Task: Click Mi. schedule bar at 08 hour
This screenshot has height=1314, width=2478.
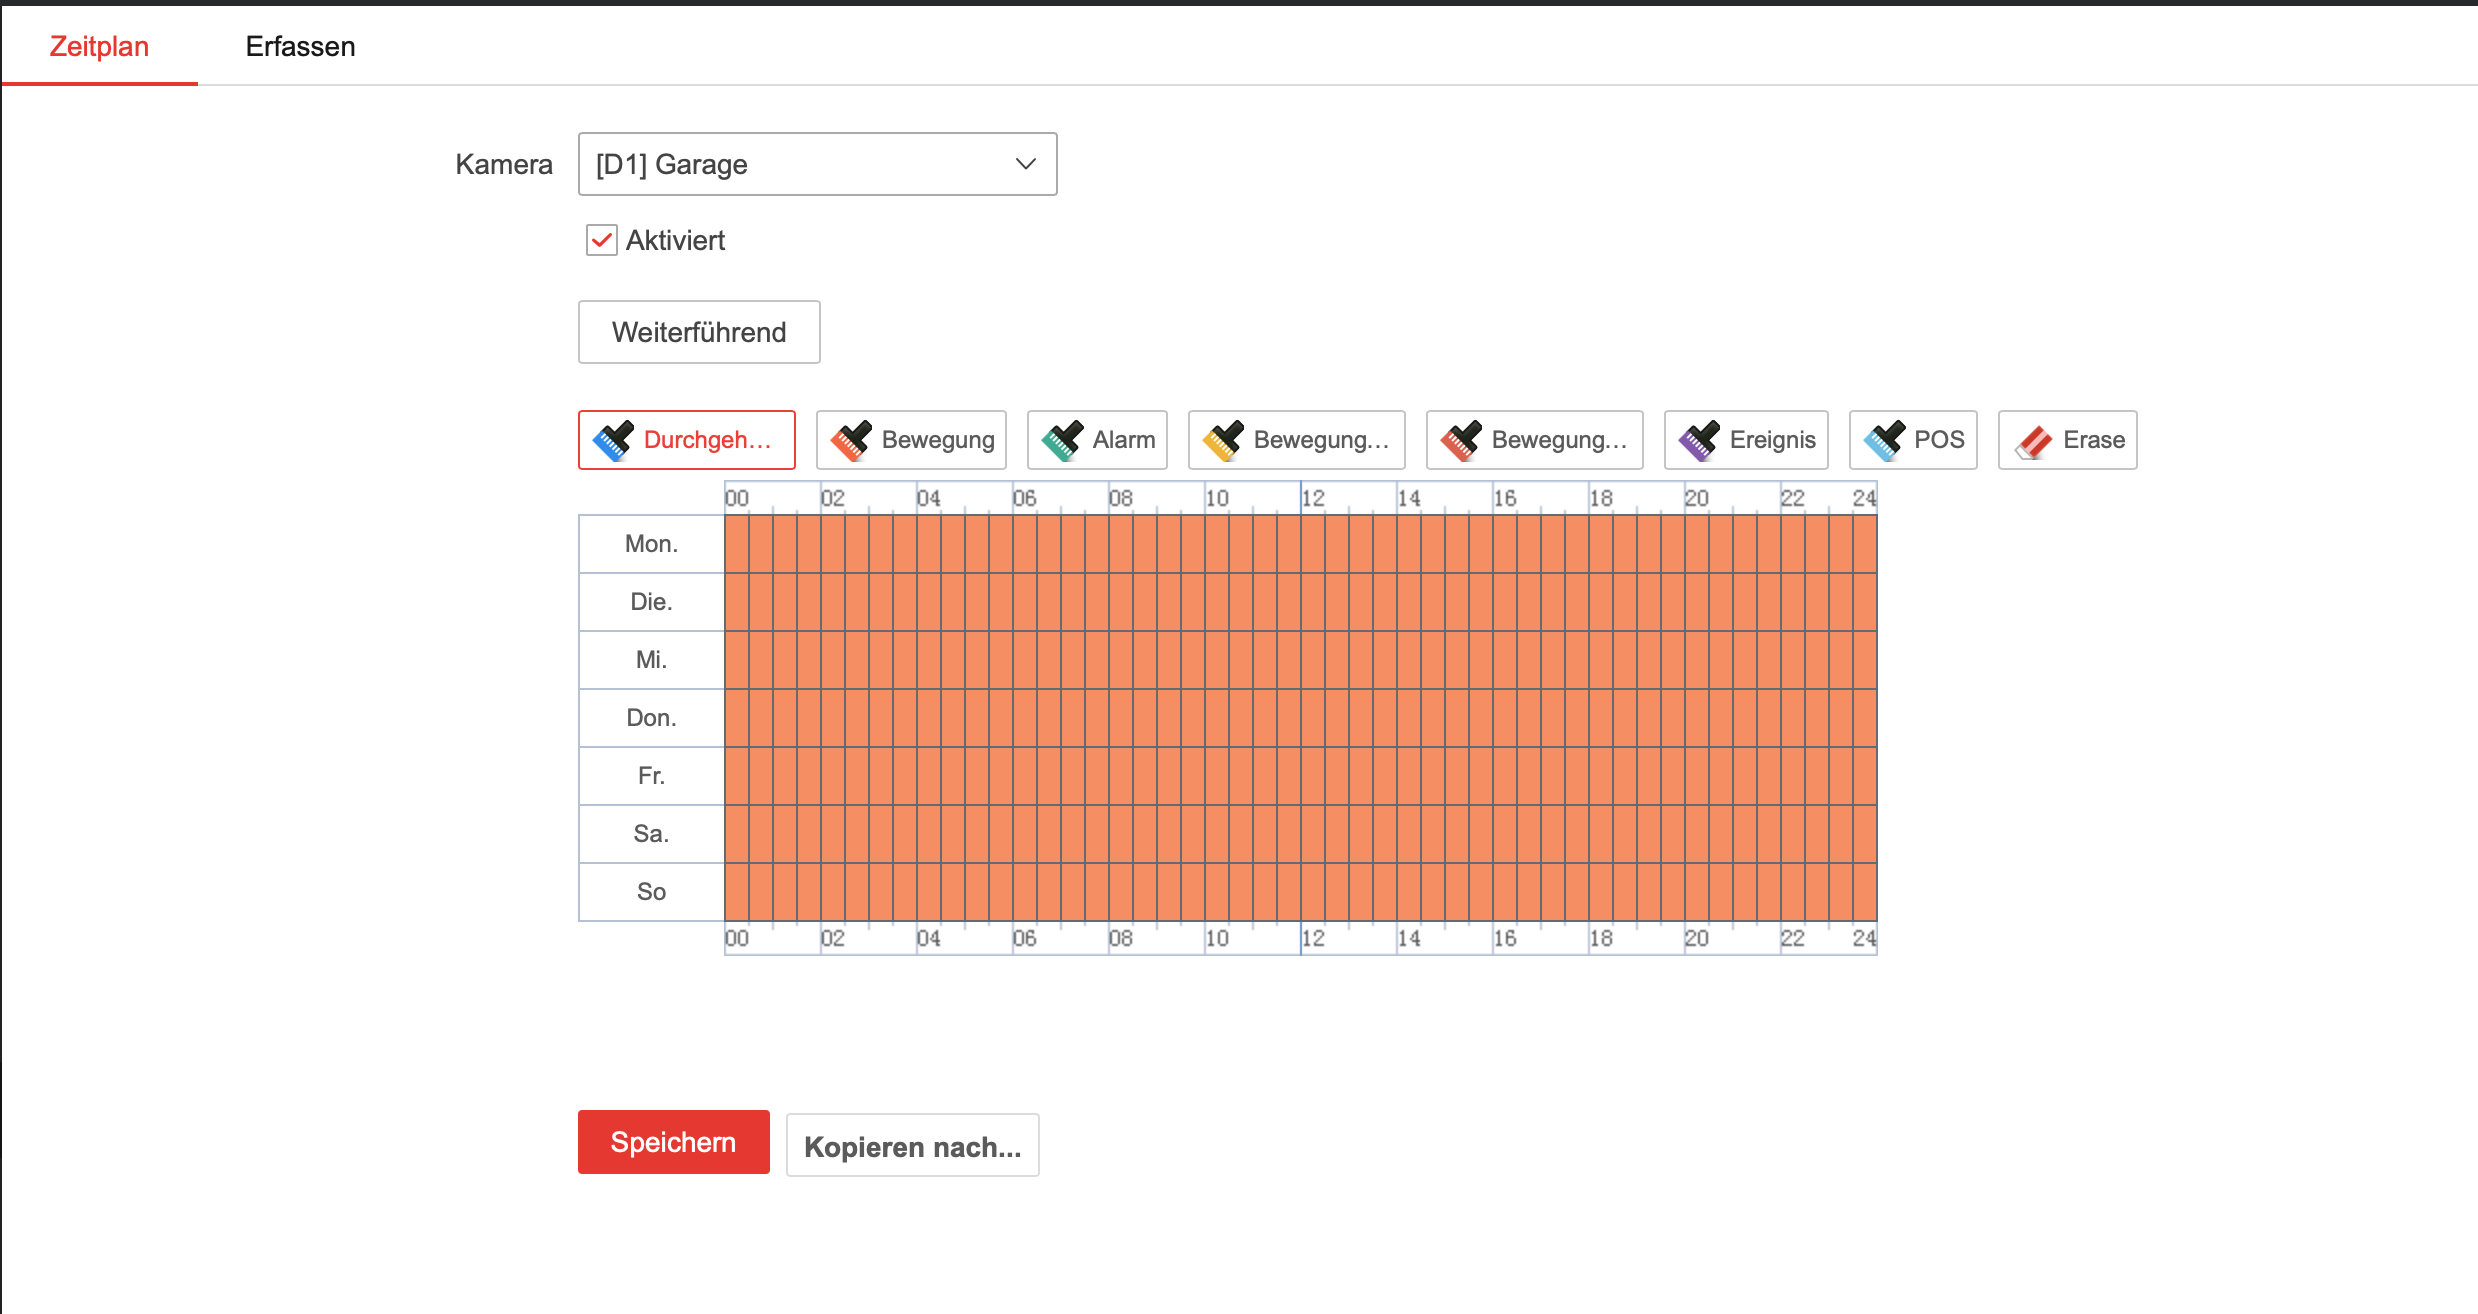Action: click(1121, 660)
